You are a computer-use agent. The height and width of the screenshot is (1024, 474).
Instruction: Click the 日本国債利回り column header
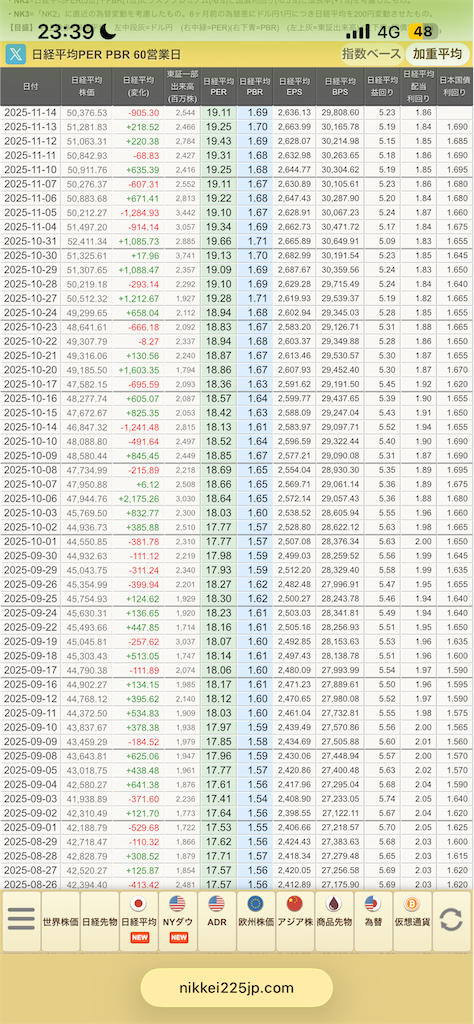(x=455, y=86)
